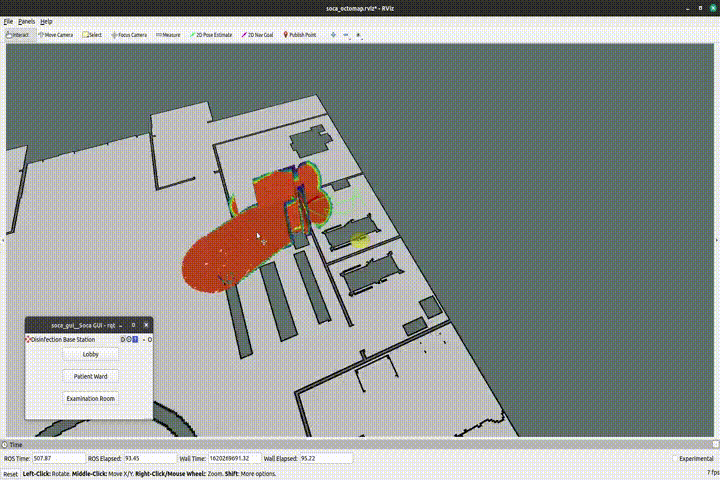
Task: Click the Publish Point tool
Action: tap(300, 34)
